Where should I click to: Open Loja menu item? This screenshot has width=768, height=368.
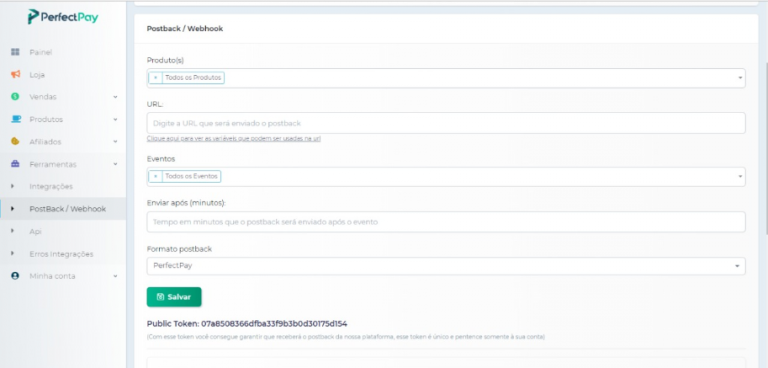point(37,74)
